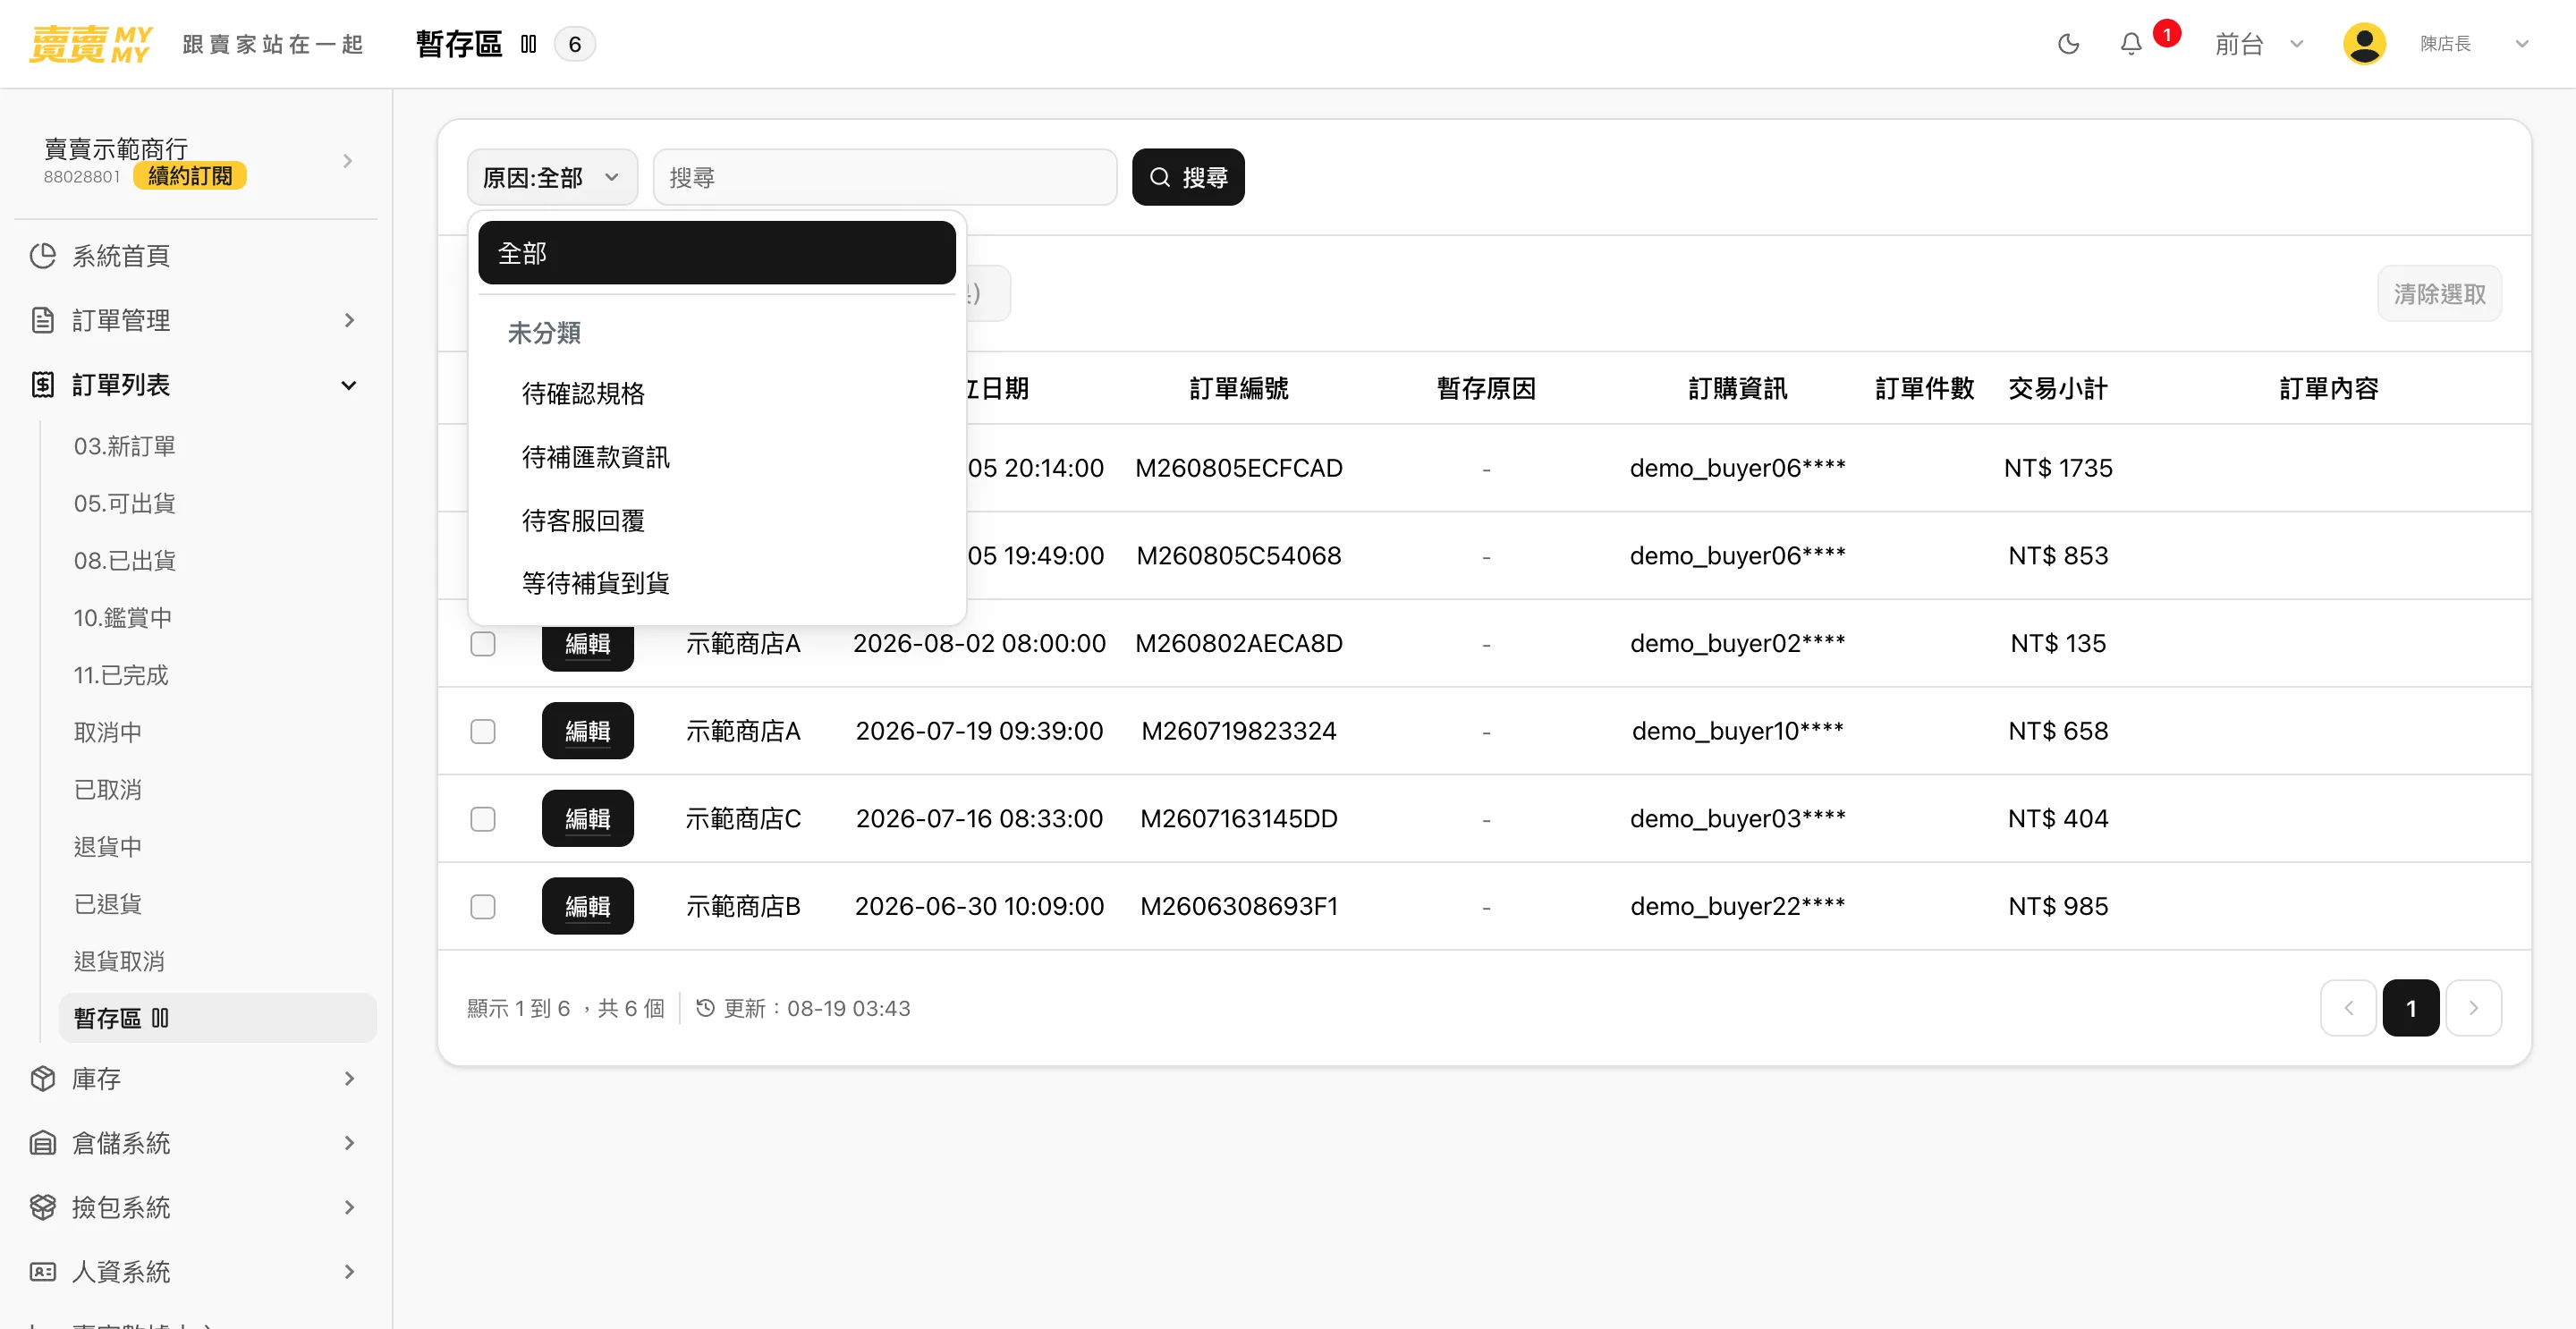Image resolution: width=2576 pixels, height=1329 pixels.
Task: Click 編輯 for order M2606308693F1
Action: [588, 906]
